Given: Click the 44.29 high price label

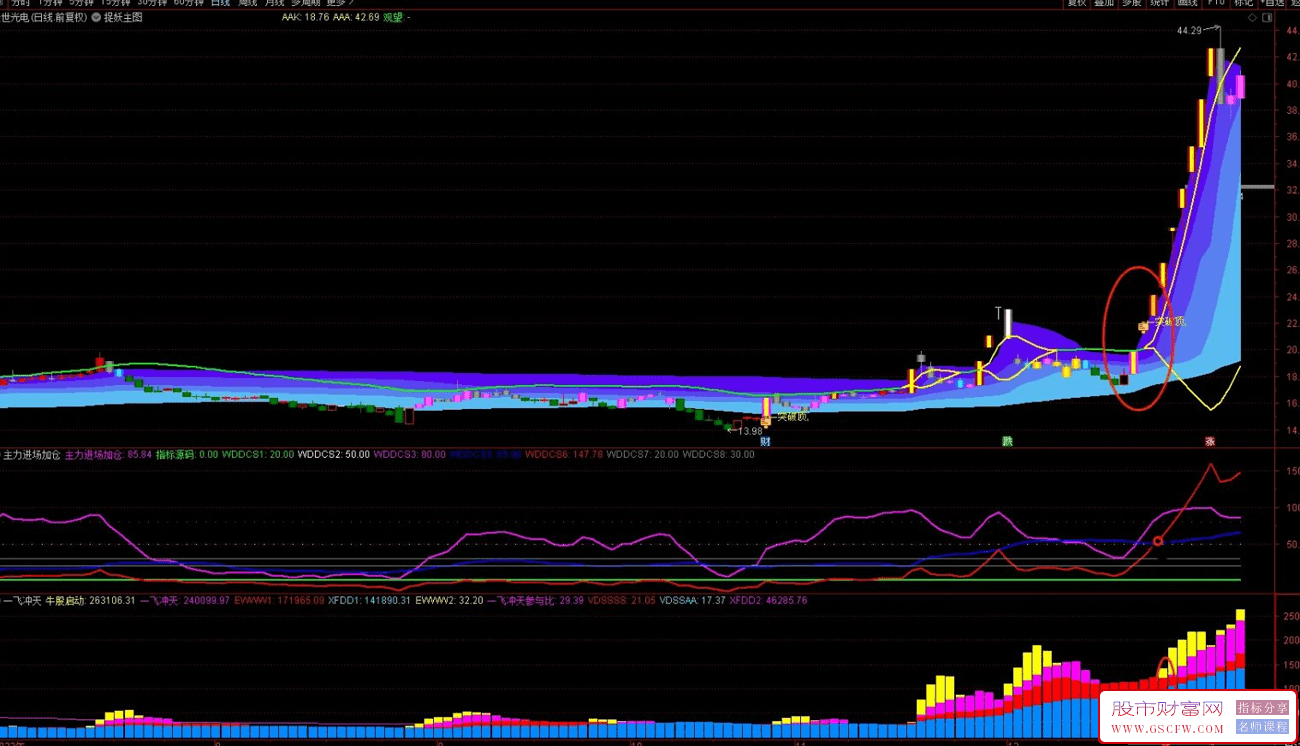Looking at the screenshot, I should click(x=1189, y=31).
